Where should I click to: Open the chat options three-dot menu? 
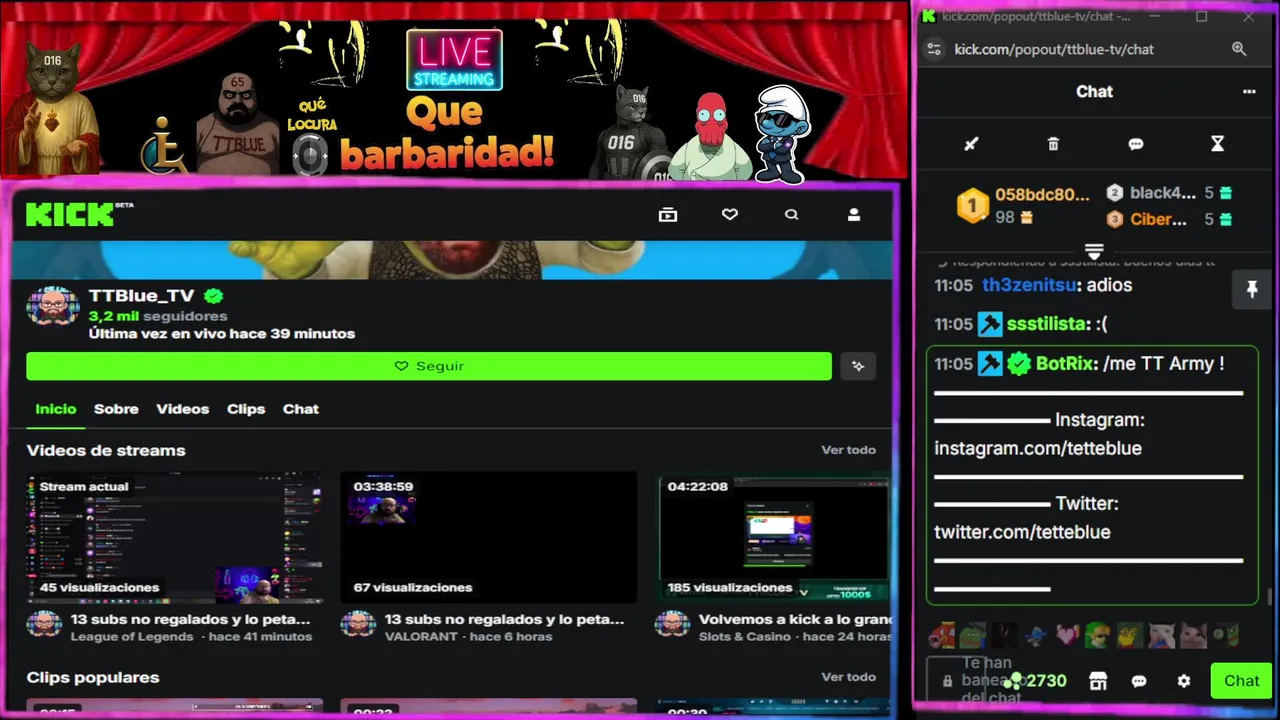click(1249, 91)
